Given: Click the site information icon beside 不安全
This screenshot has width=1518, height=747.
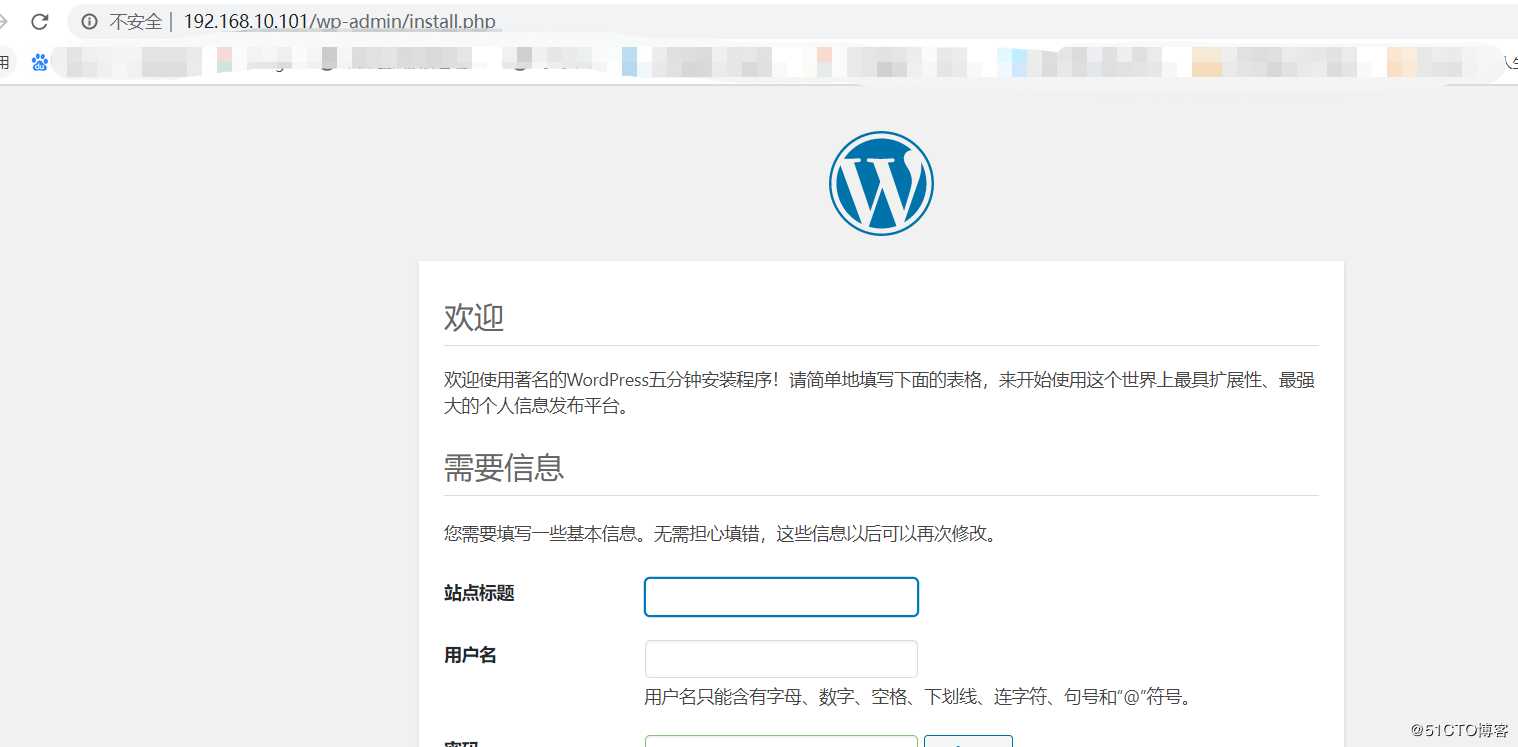Looking at the screenshot, I should pos(89,21).
